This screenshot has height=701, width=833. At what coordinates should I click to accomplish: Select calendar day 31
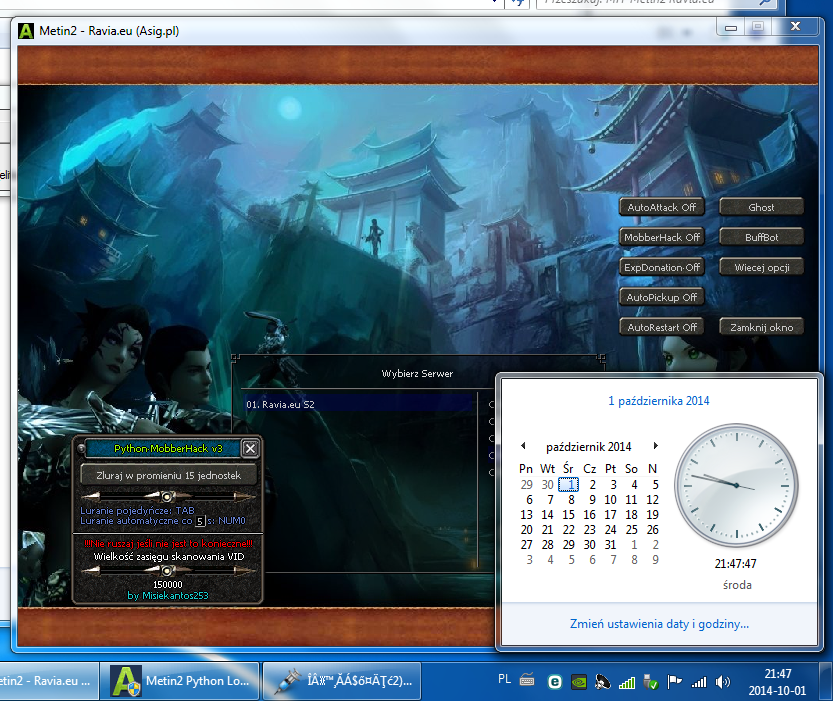tap(610, 544)
